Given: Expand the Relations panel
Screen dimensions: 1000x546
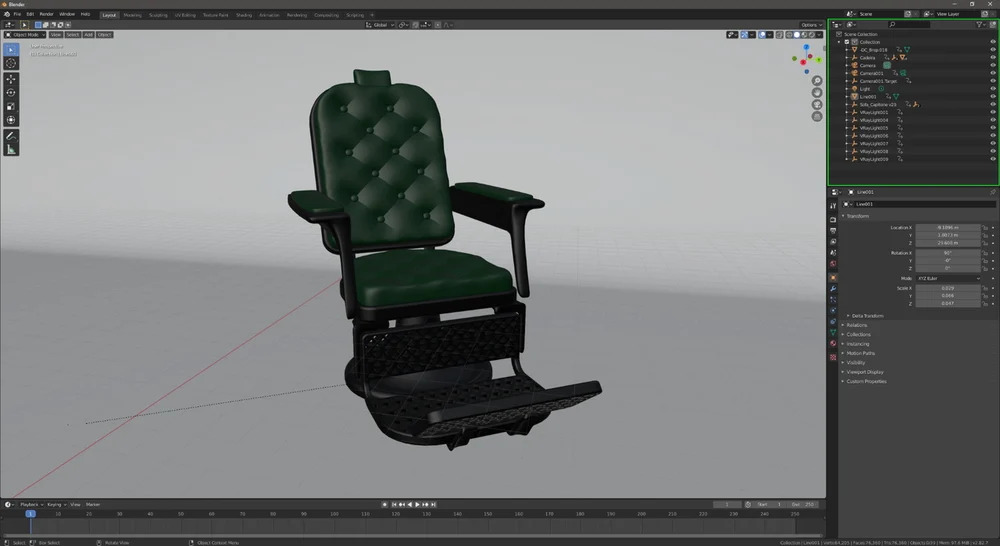Looking at the screenshot, I should click(856, 325).
